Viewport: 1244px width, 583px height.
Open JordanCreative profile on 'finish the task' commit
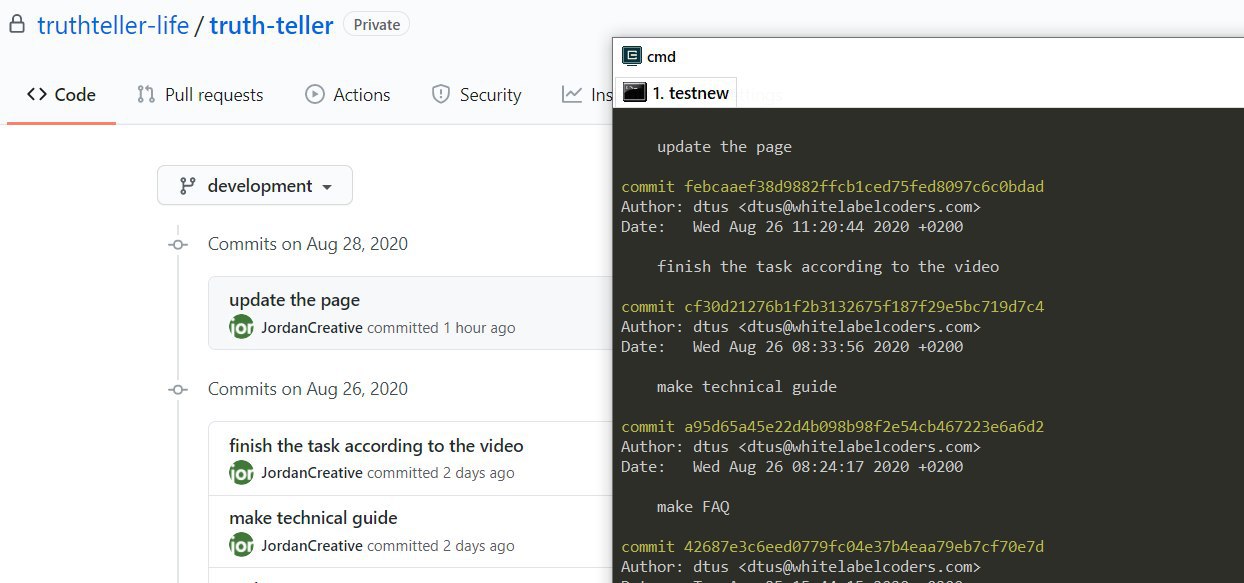(312, 473)
